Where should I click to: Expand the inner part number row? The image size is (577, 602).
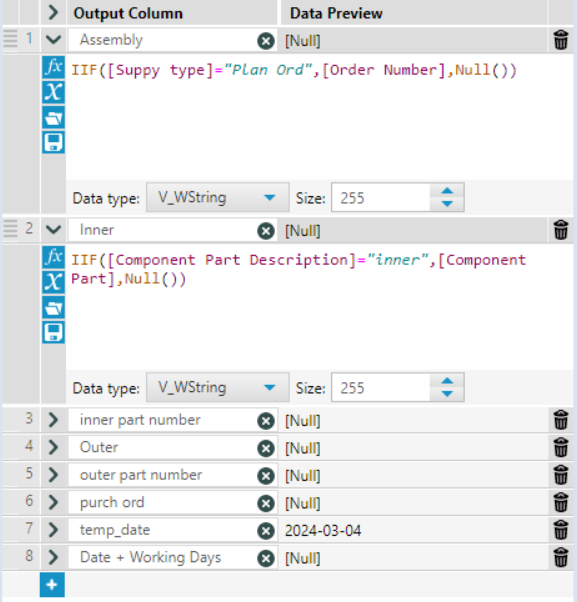pyautogui.click(x=53, y=420)
